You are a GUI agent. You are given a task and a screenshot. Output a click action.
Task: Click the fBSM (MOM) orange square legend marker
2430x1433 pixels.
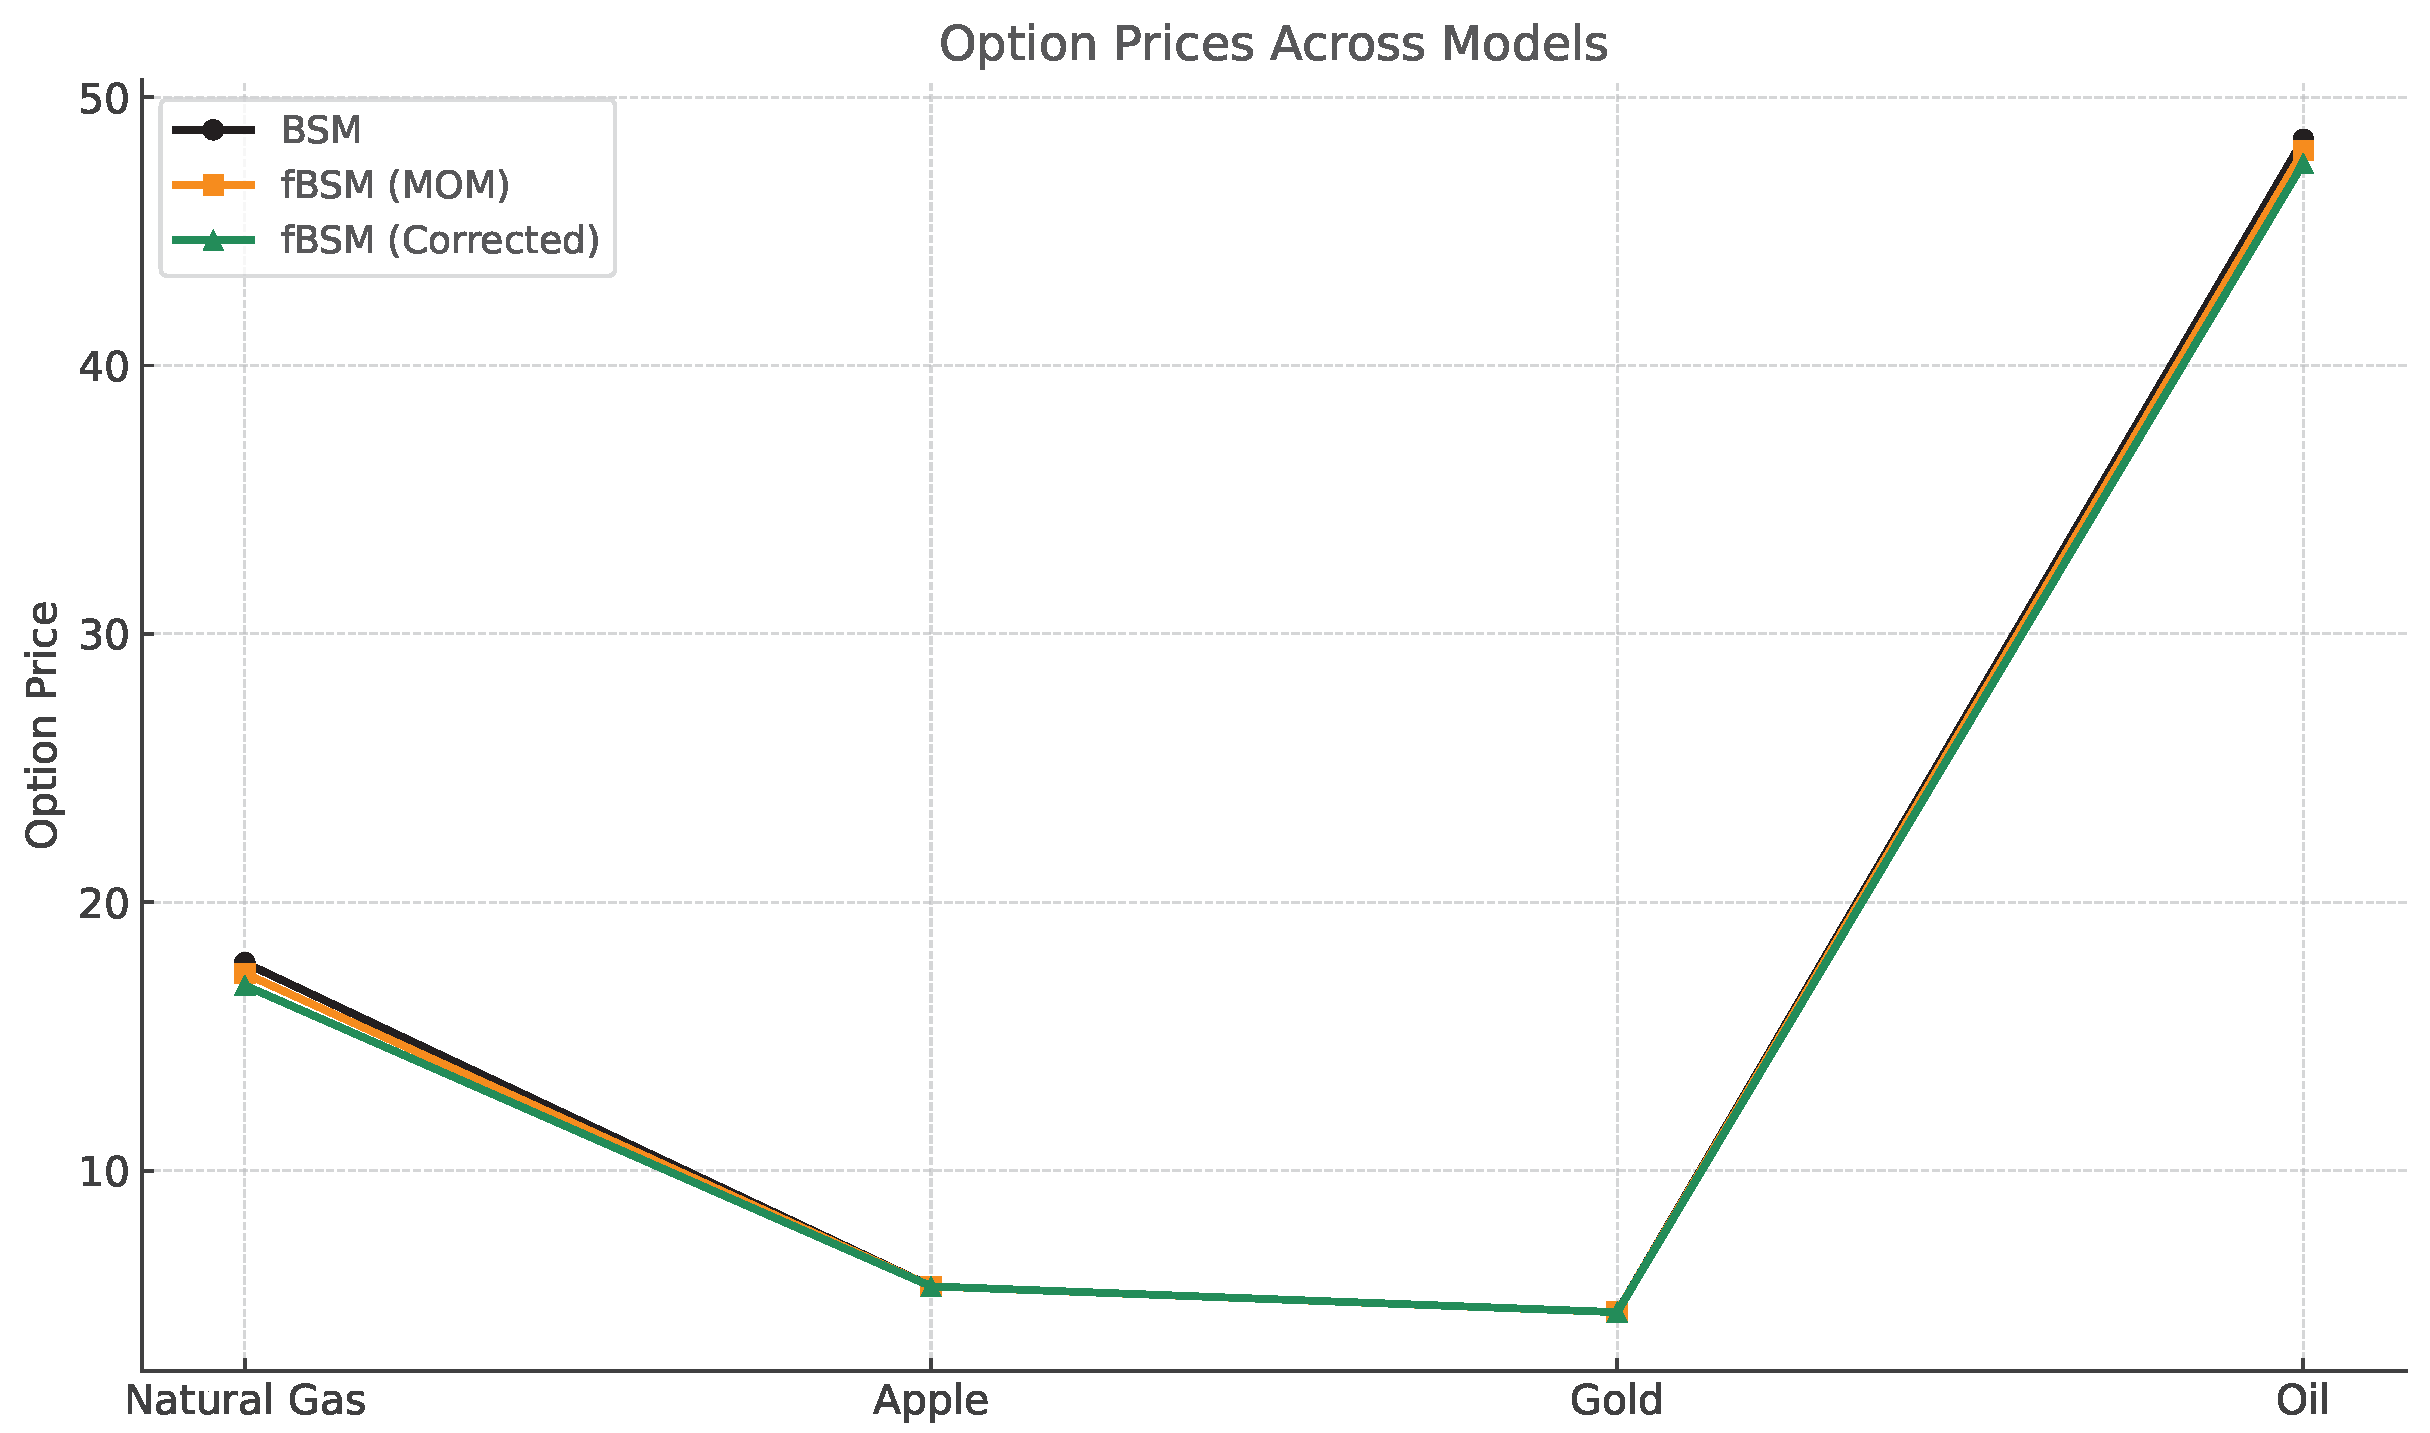click(213, 185)
